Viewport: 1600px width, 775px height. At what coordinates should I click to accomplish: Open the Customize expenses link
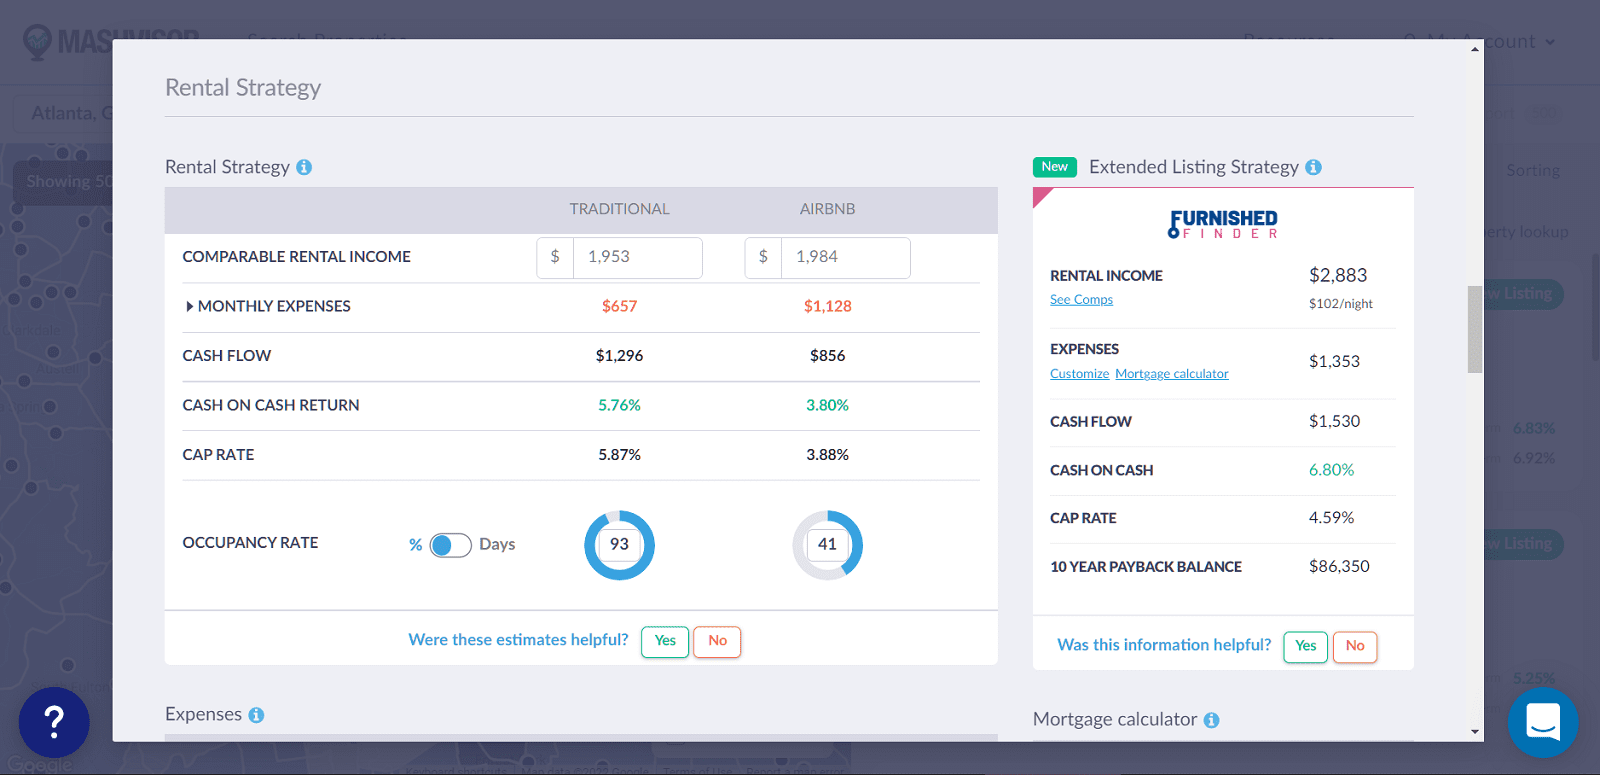pos(1079,374)
